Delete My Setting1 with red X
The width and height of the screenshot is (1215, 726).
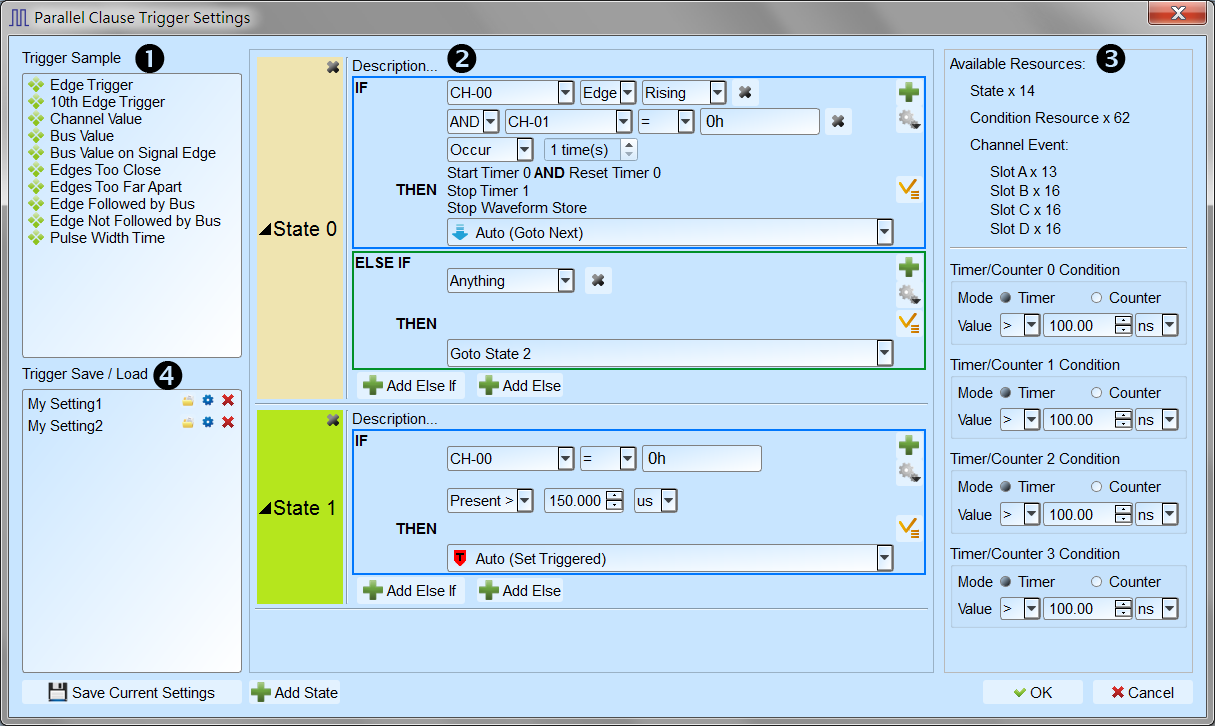228,400
